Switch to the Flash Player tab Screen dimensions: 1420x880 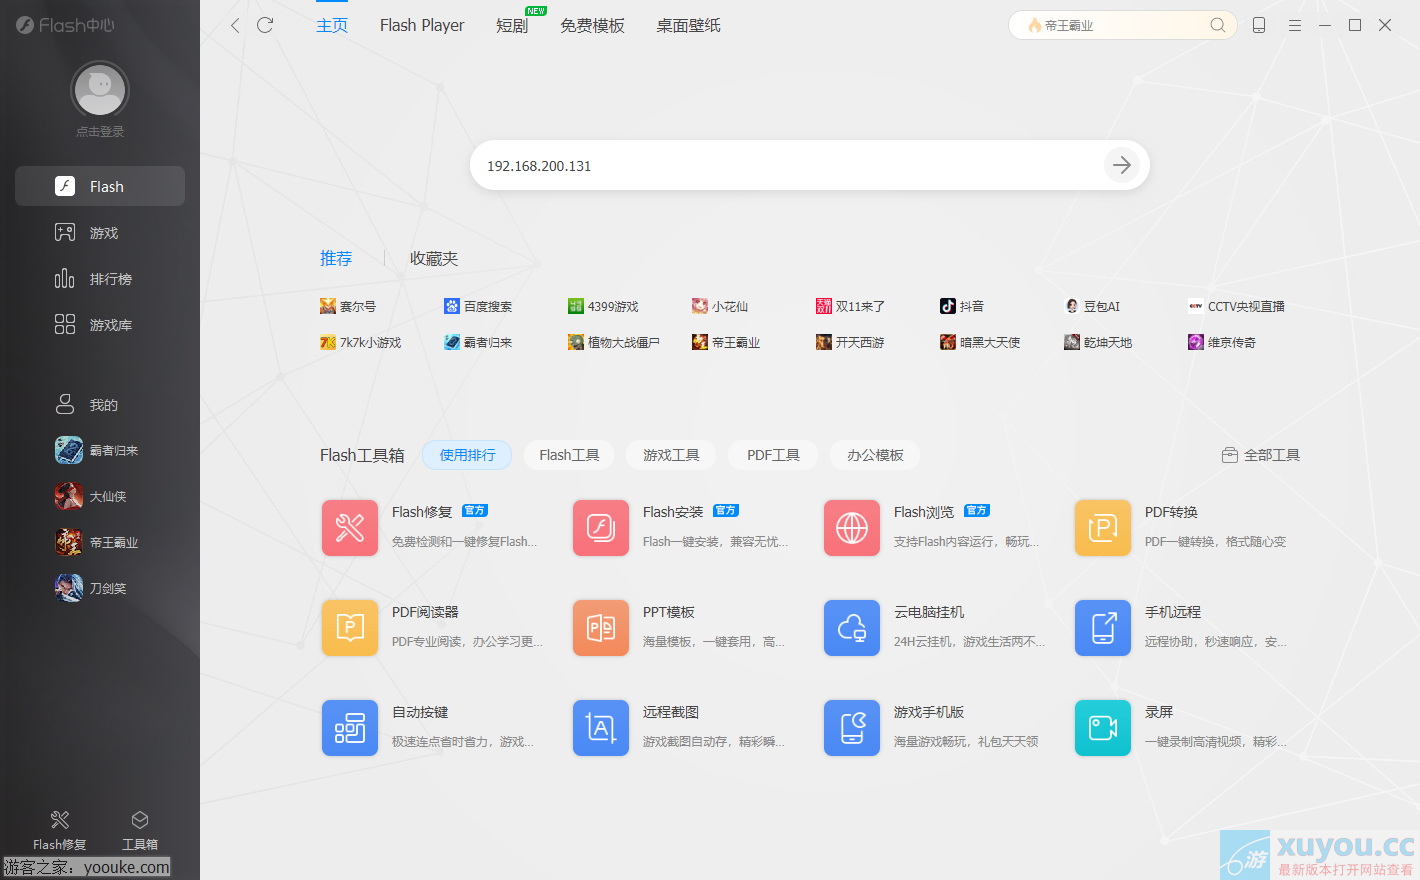pyautogui.click(x=422, y=25)
